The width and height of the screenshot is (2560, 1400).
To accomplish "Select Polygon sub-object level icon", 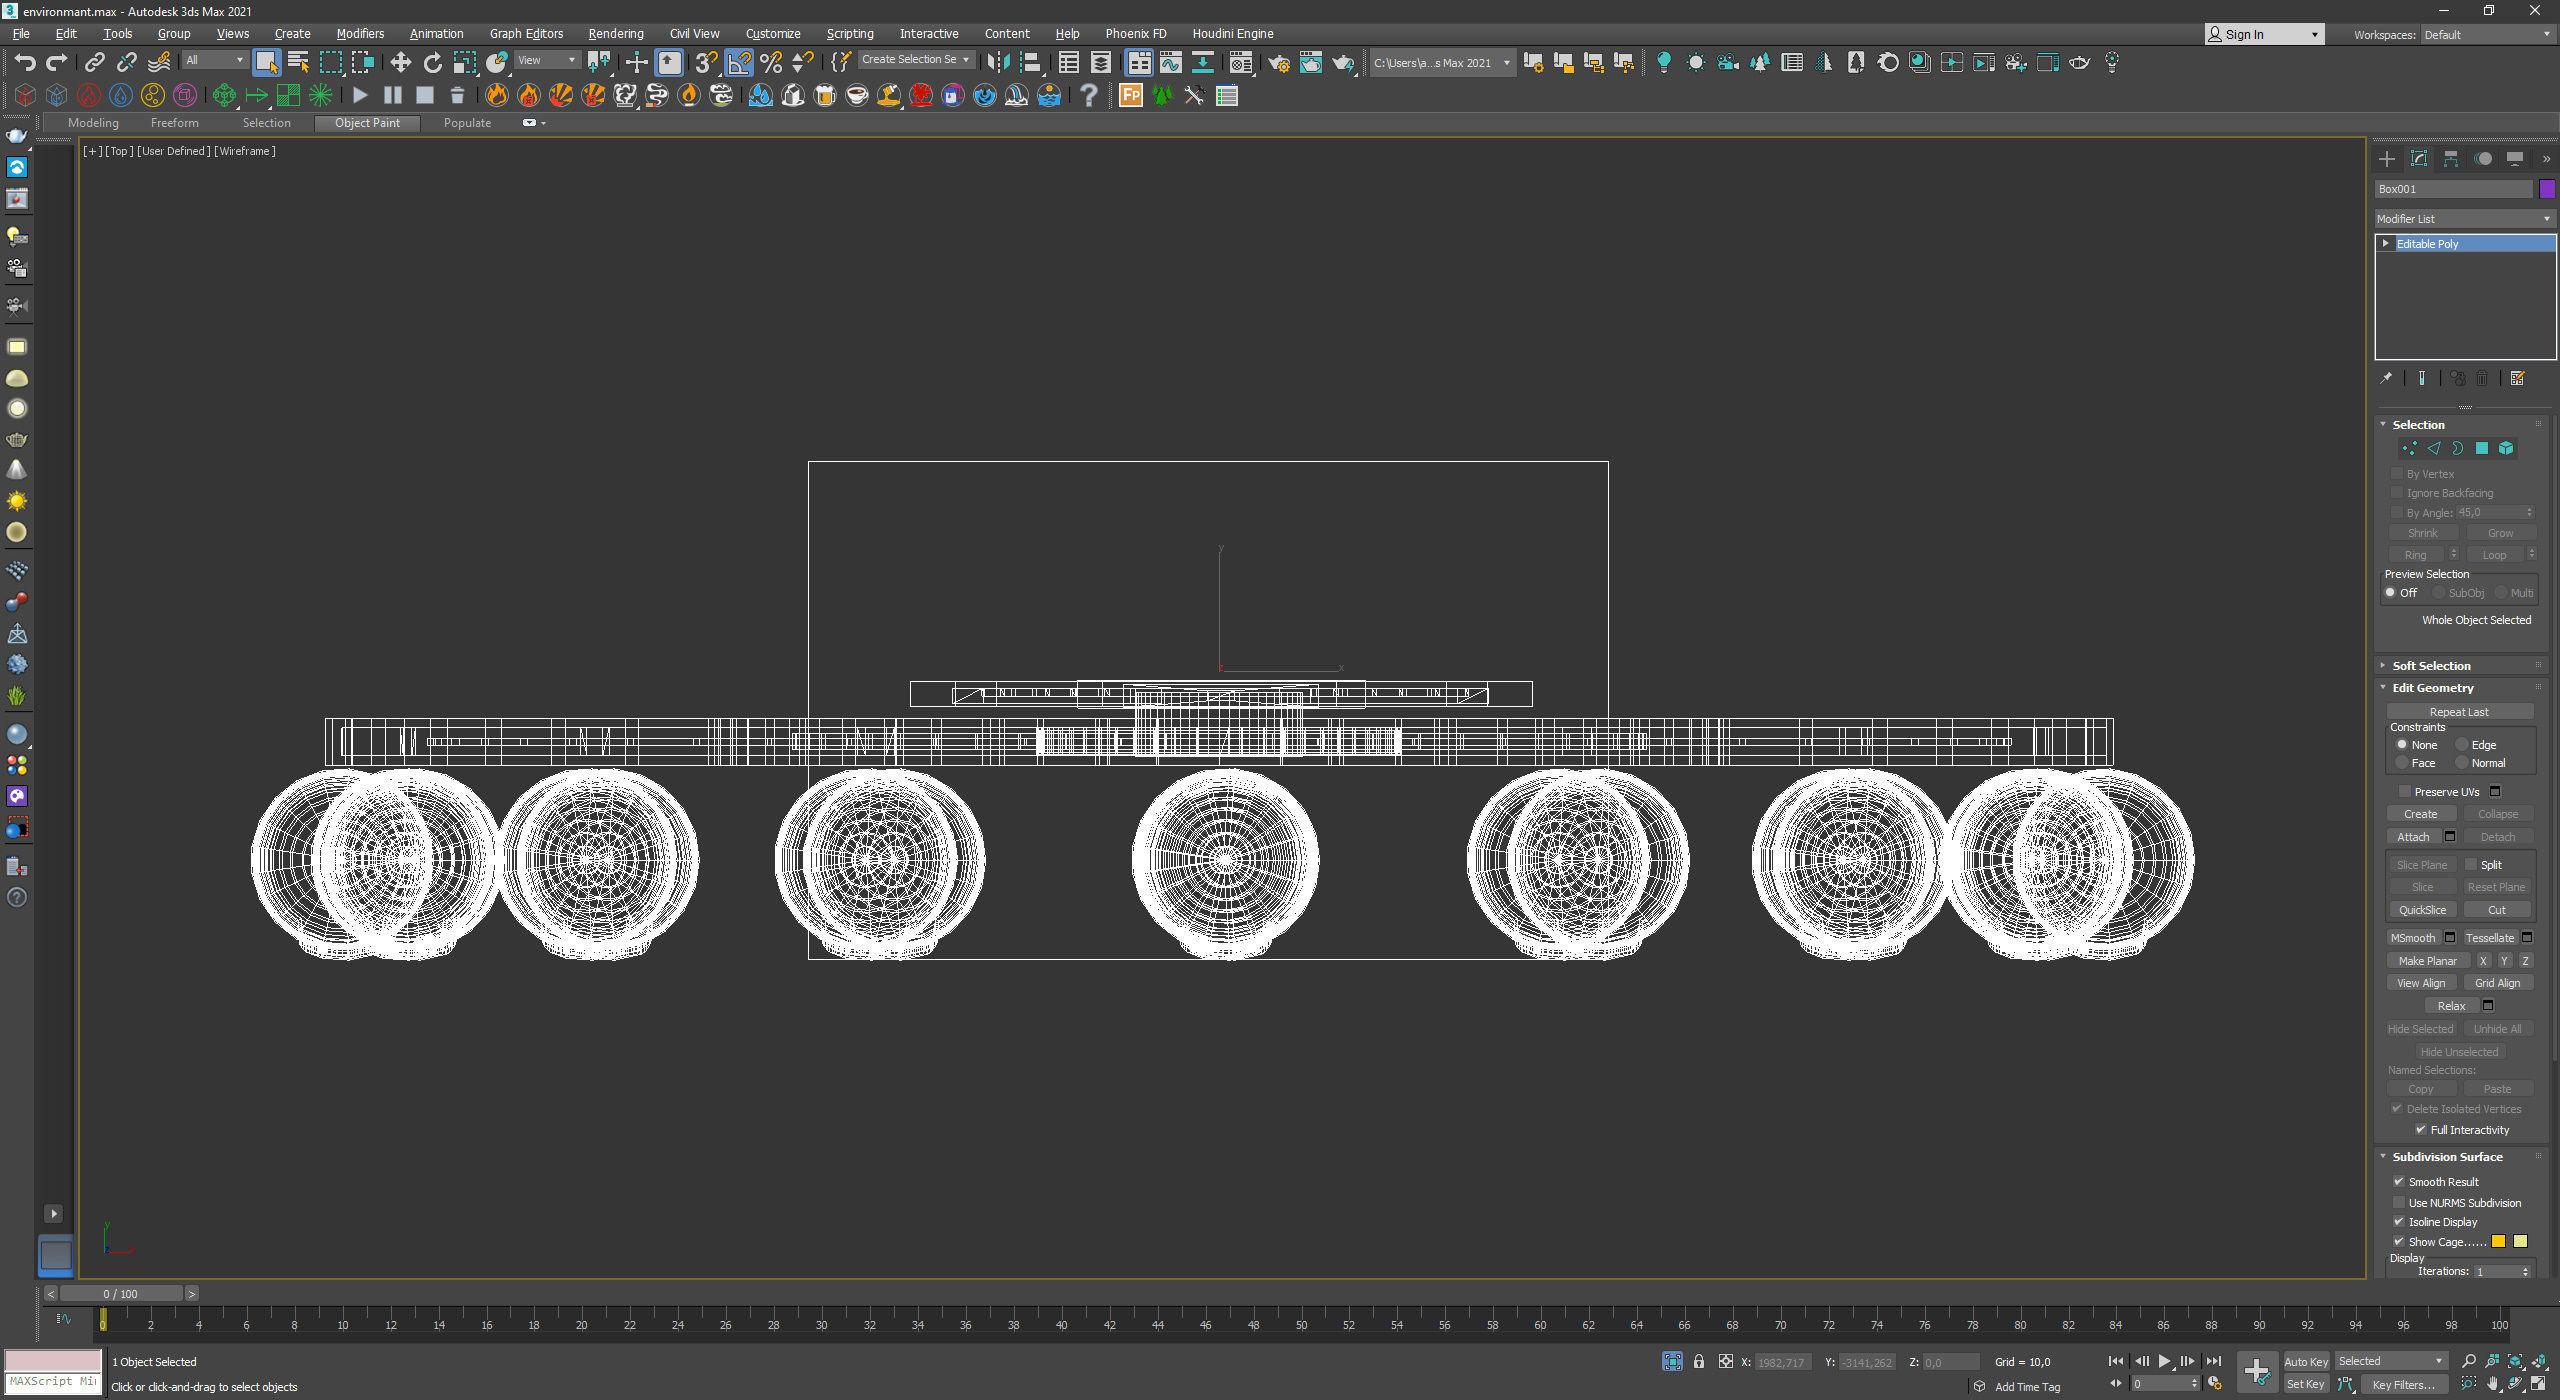I will [x=2481, y=449].
